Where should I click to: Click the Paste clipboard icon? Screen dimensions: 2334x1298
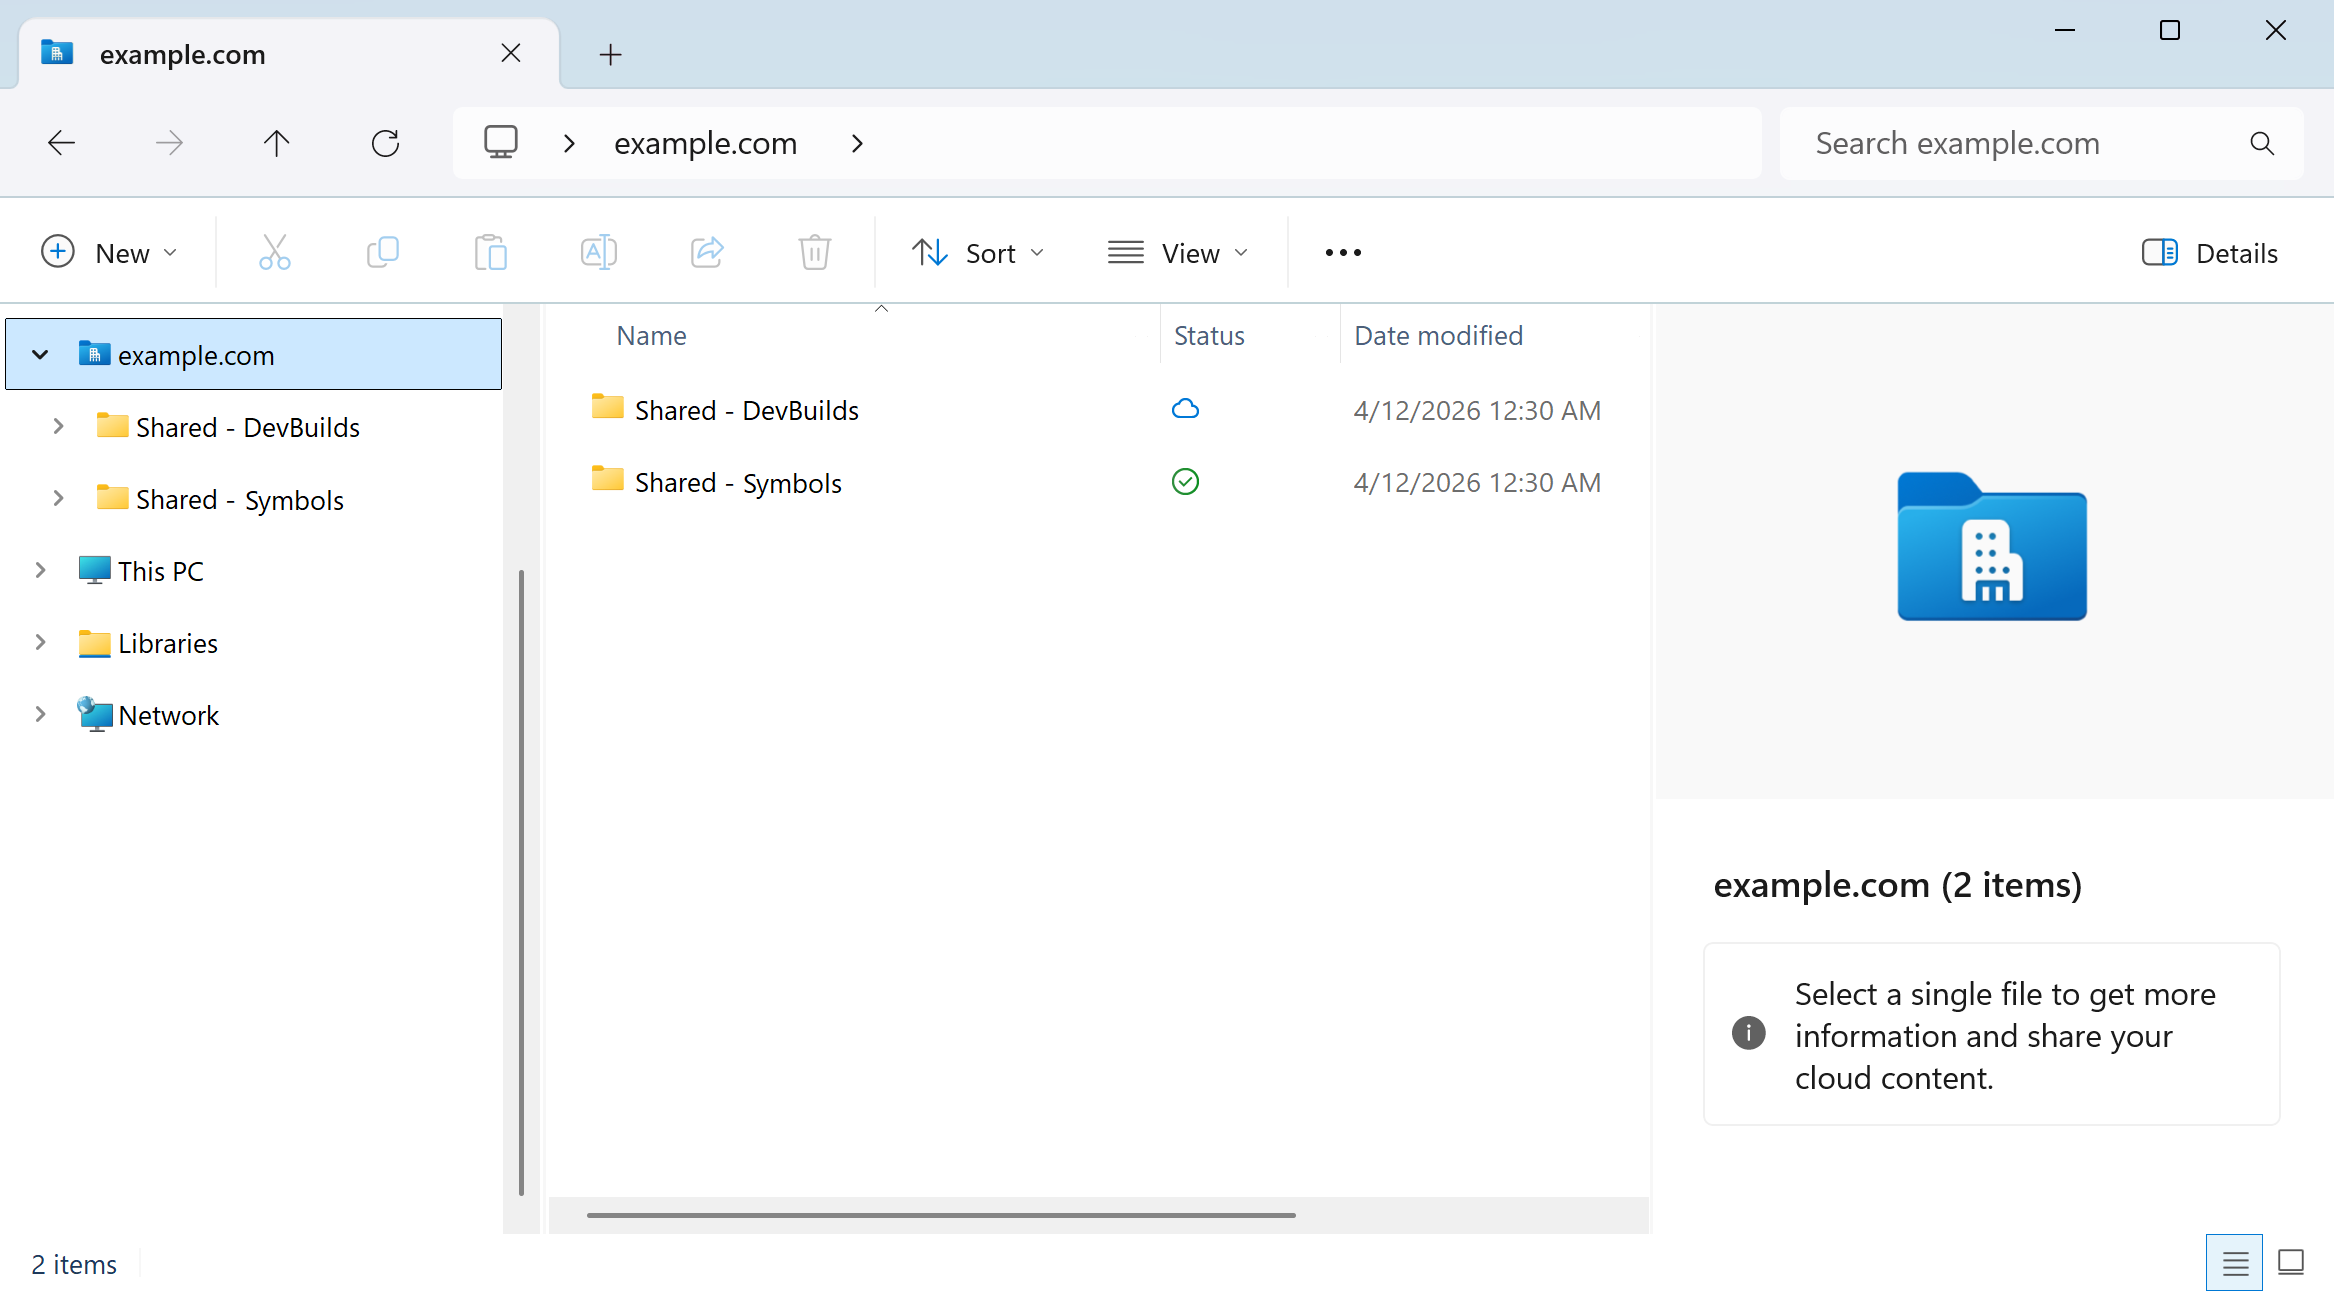pyautogui.click(x=490, y=252)
